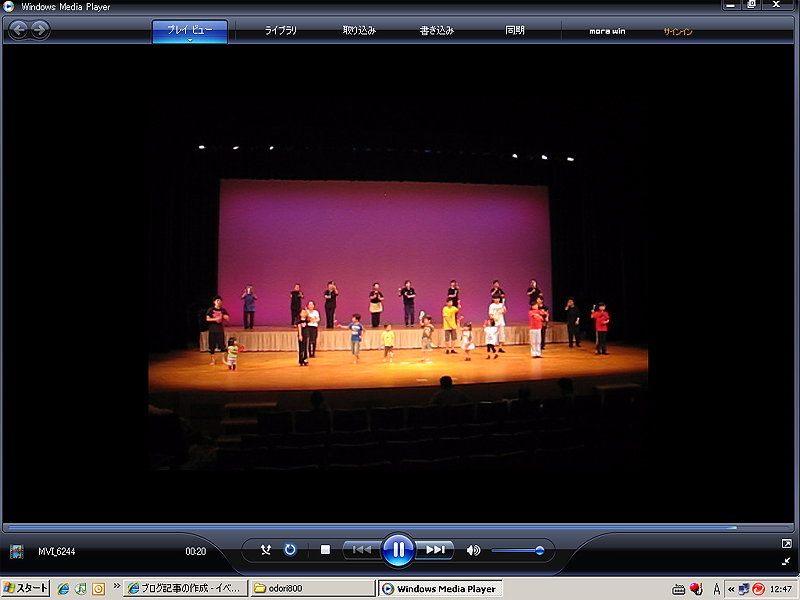The width and height of the screenshot is (800, 600).
Task: Skip to next track
Action: point(435,549)
